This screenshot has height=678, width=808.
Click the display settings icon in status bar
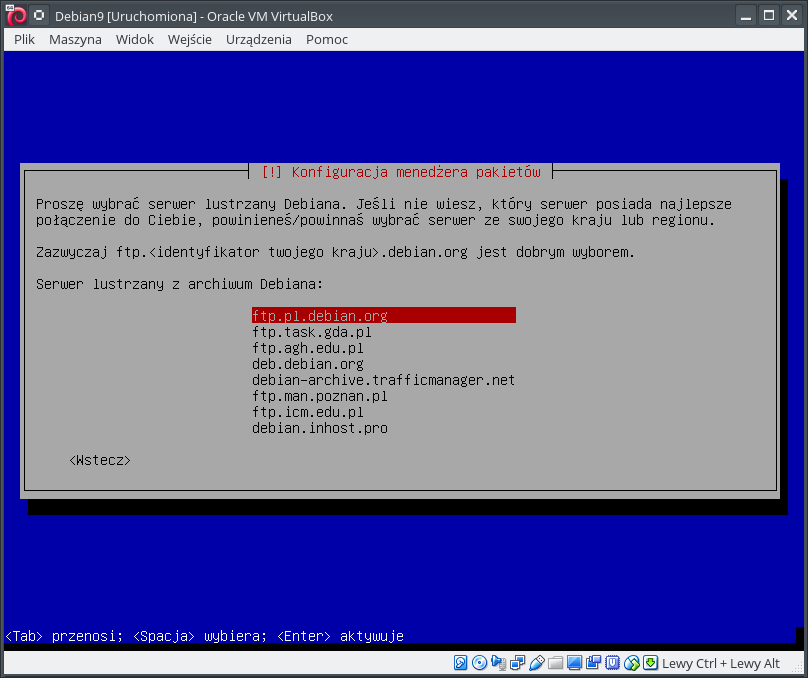click(x=574, y=663)
